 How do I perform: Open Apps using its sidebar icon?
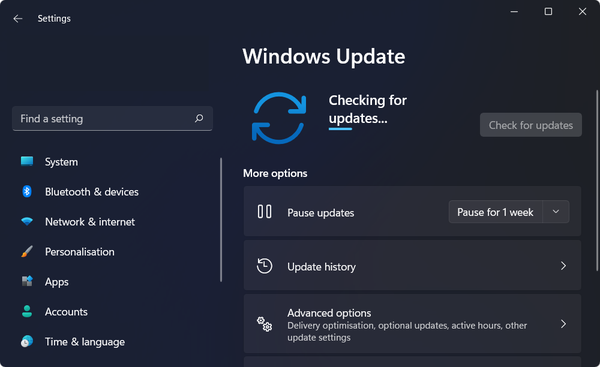(x=27, y=281)
